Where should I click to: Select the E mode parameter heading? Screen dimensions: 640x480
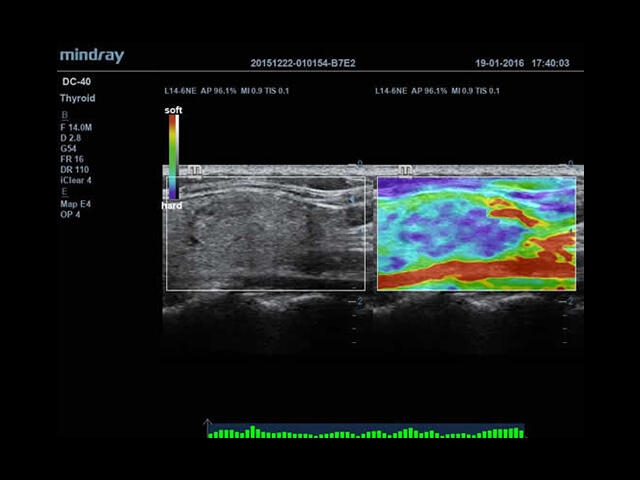tap(65, 192)
